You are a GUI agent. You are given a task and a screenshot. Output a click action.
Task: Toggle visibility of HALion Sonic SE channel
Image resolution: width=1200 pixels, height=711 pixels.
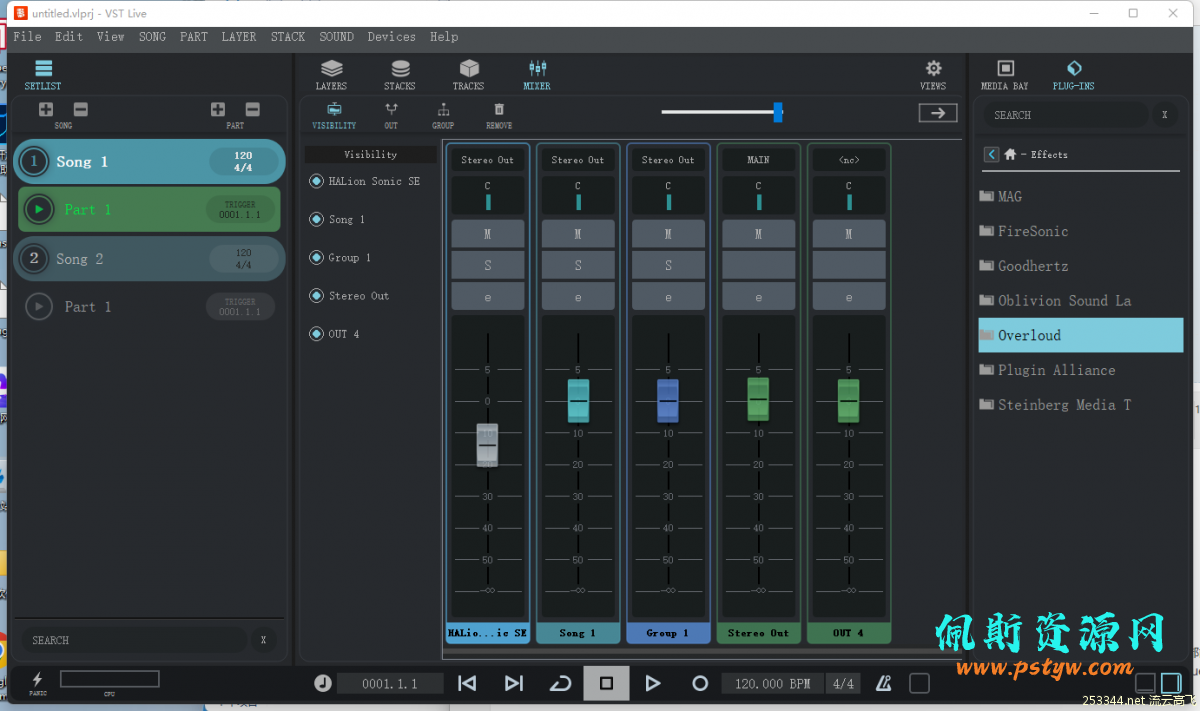(x=317, y=181)
